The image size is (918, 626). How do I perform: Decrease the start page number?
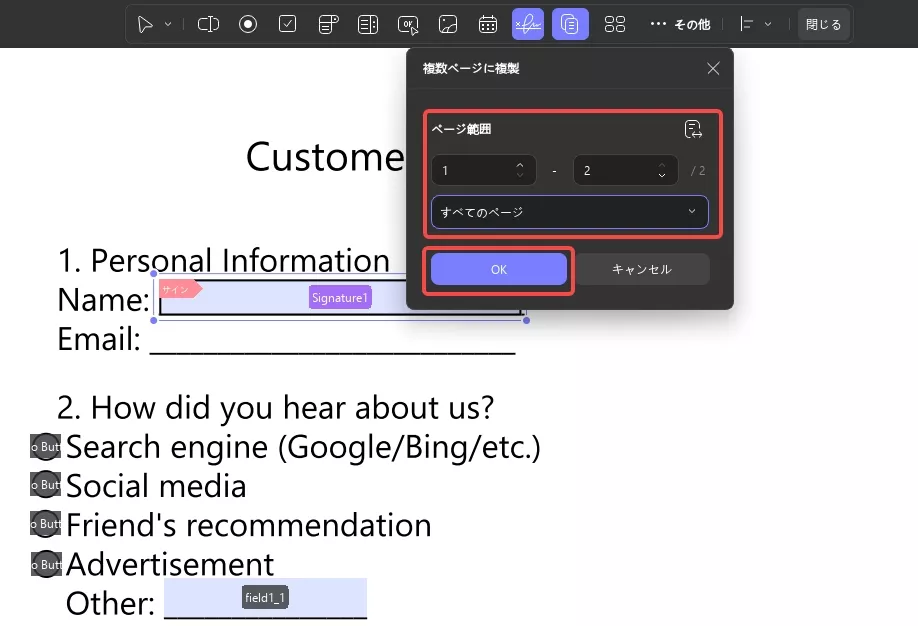point(520,175)
